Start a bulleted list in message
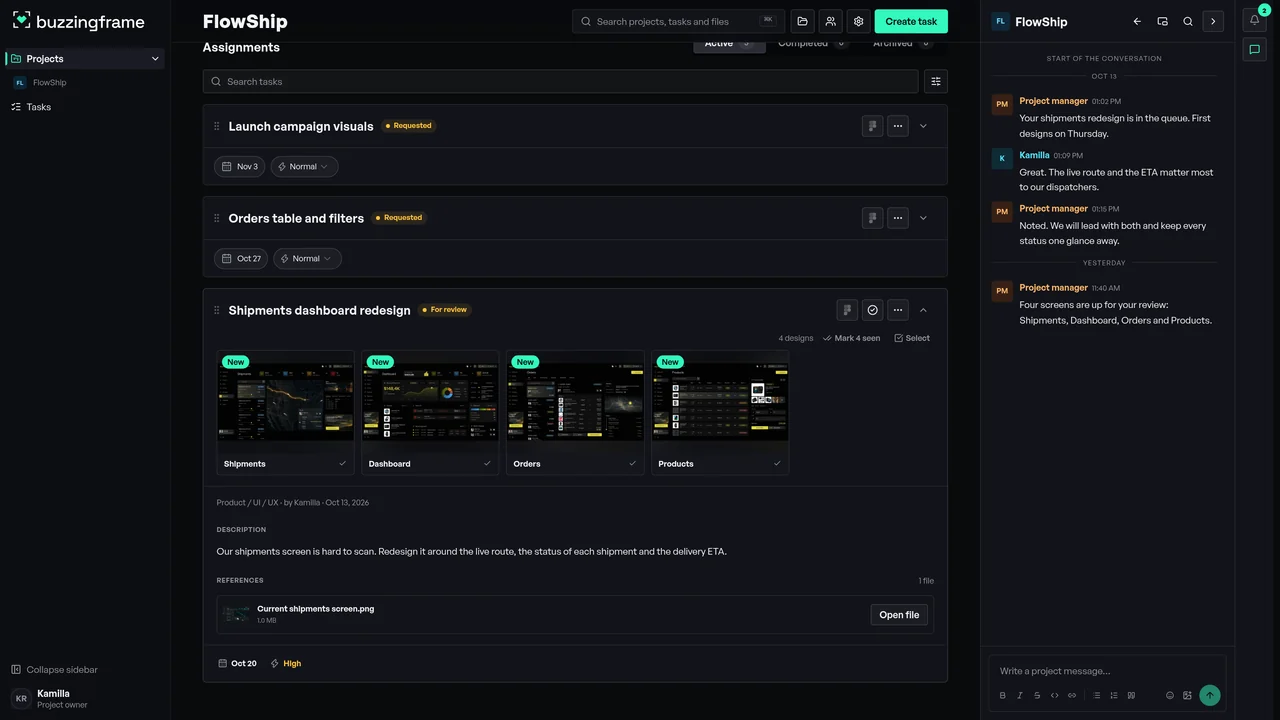The height and width of the screenshot is (720, 1280). (x=1096, y=695)
